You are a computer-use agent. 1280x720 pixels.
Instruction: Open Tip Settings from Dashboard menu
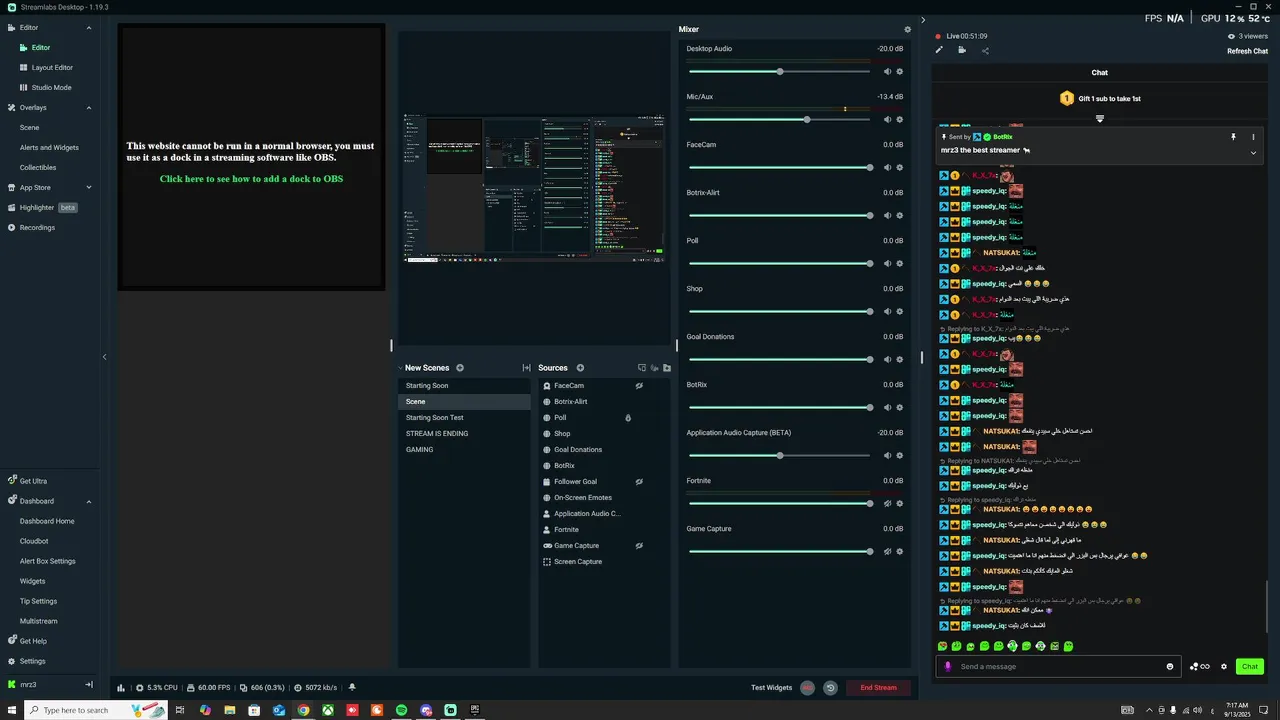click(x=38, y=601)
